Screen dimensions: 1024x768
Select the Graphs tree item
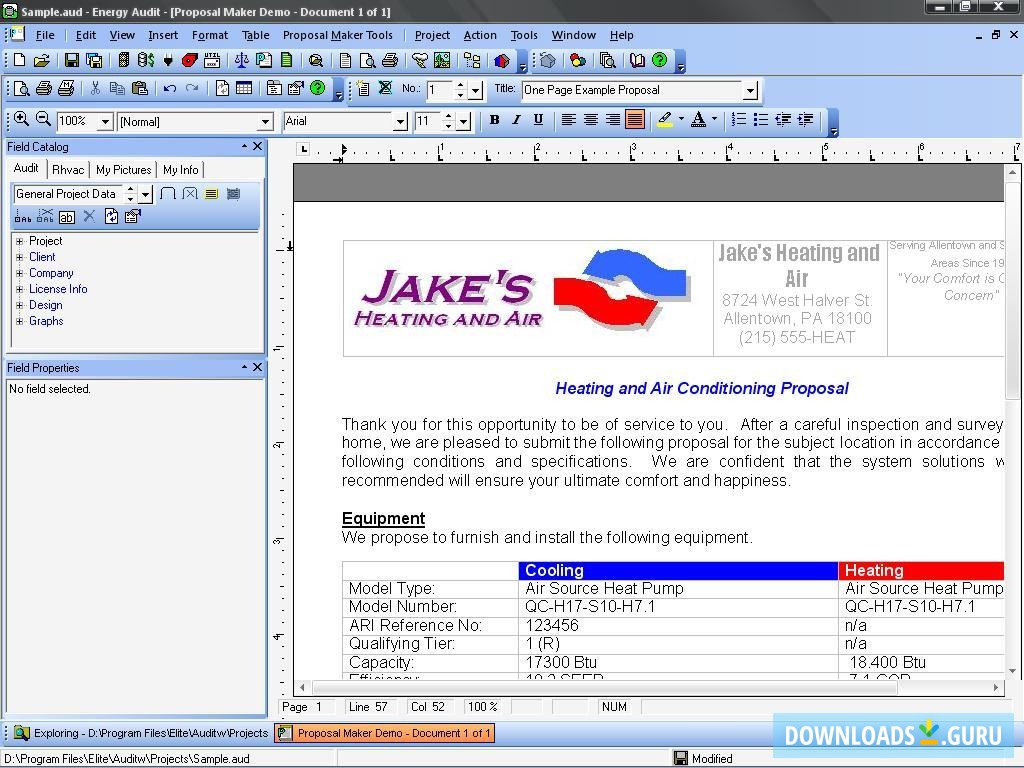point(46,321)
